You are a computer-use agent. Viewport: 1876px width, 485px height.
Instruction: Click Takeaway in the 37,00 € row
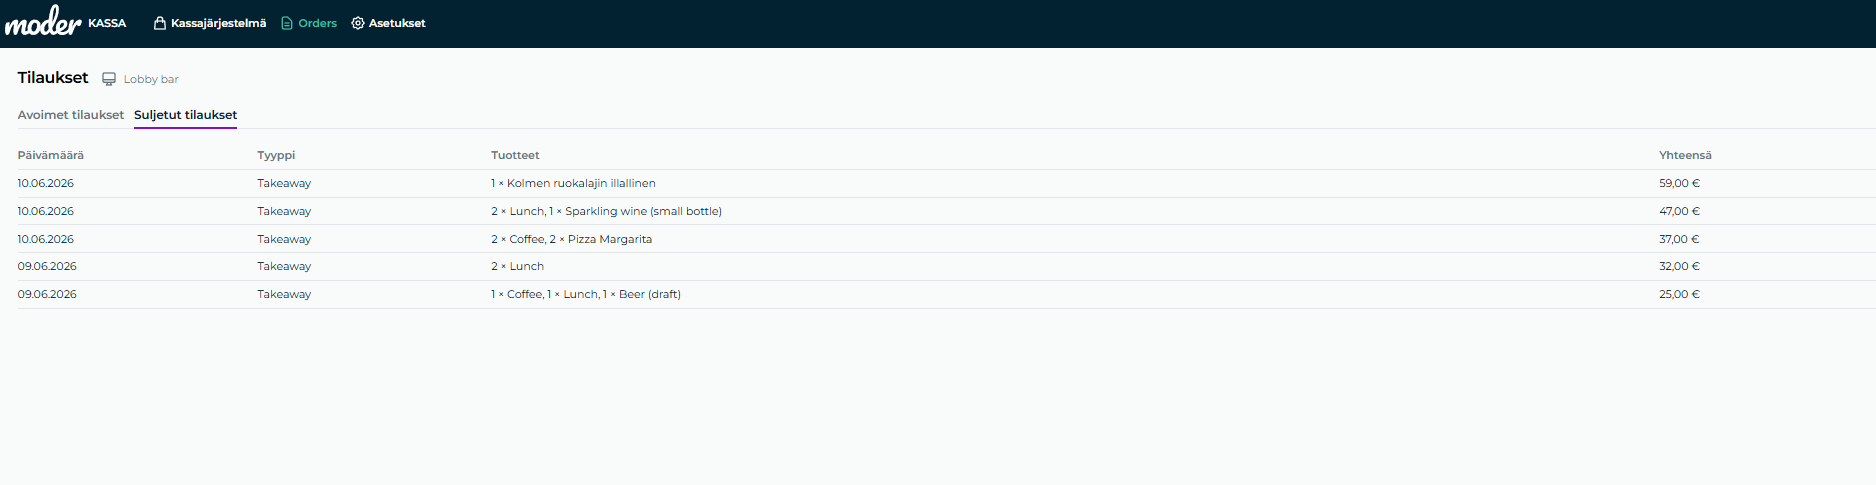click(284, 239)
